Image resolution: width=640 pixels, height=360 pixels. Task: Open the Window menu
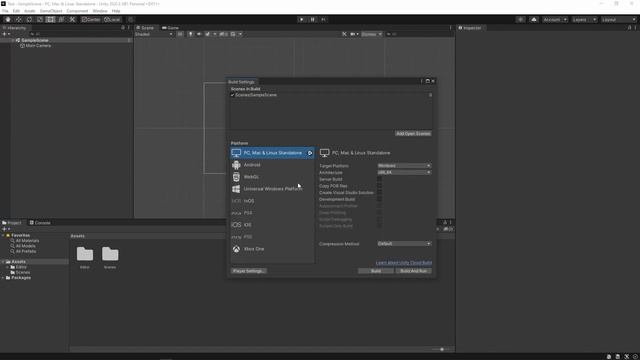[100, 11]
